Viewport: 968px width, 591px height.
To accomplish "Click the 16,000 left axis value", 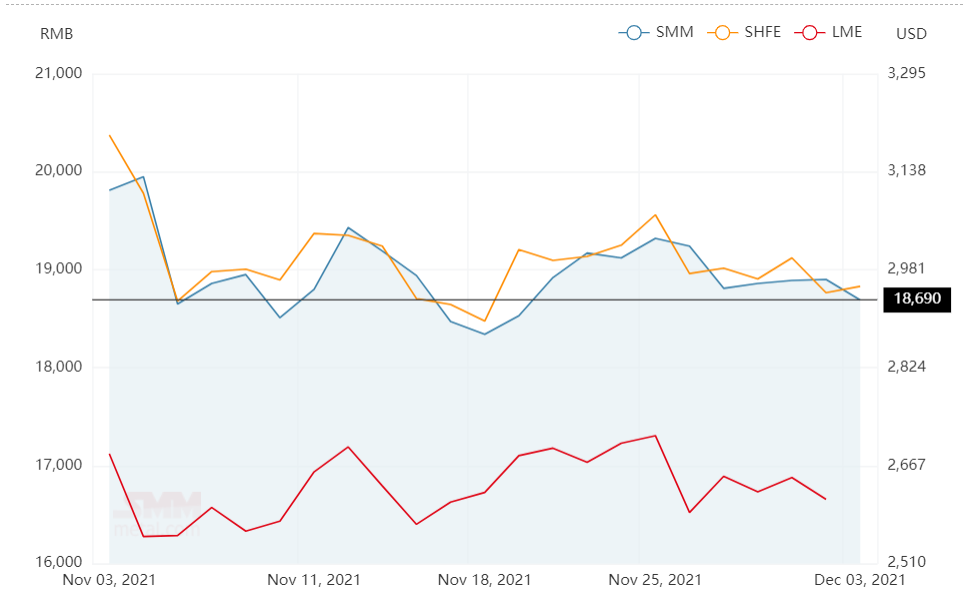I will tap(59, 562).
